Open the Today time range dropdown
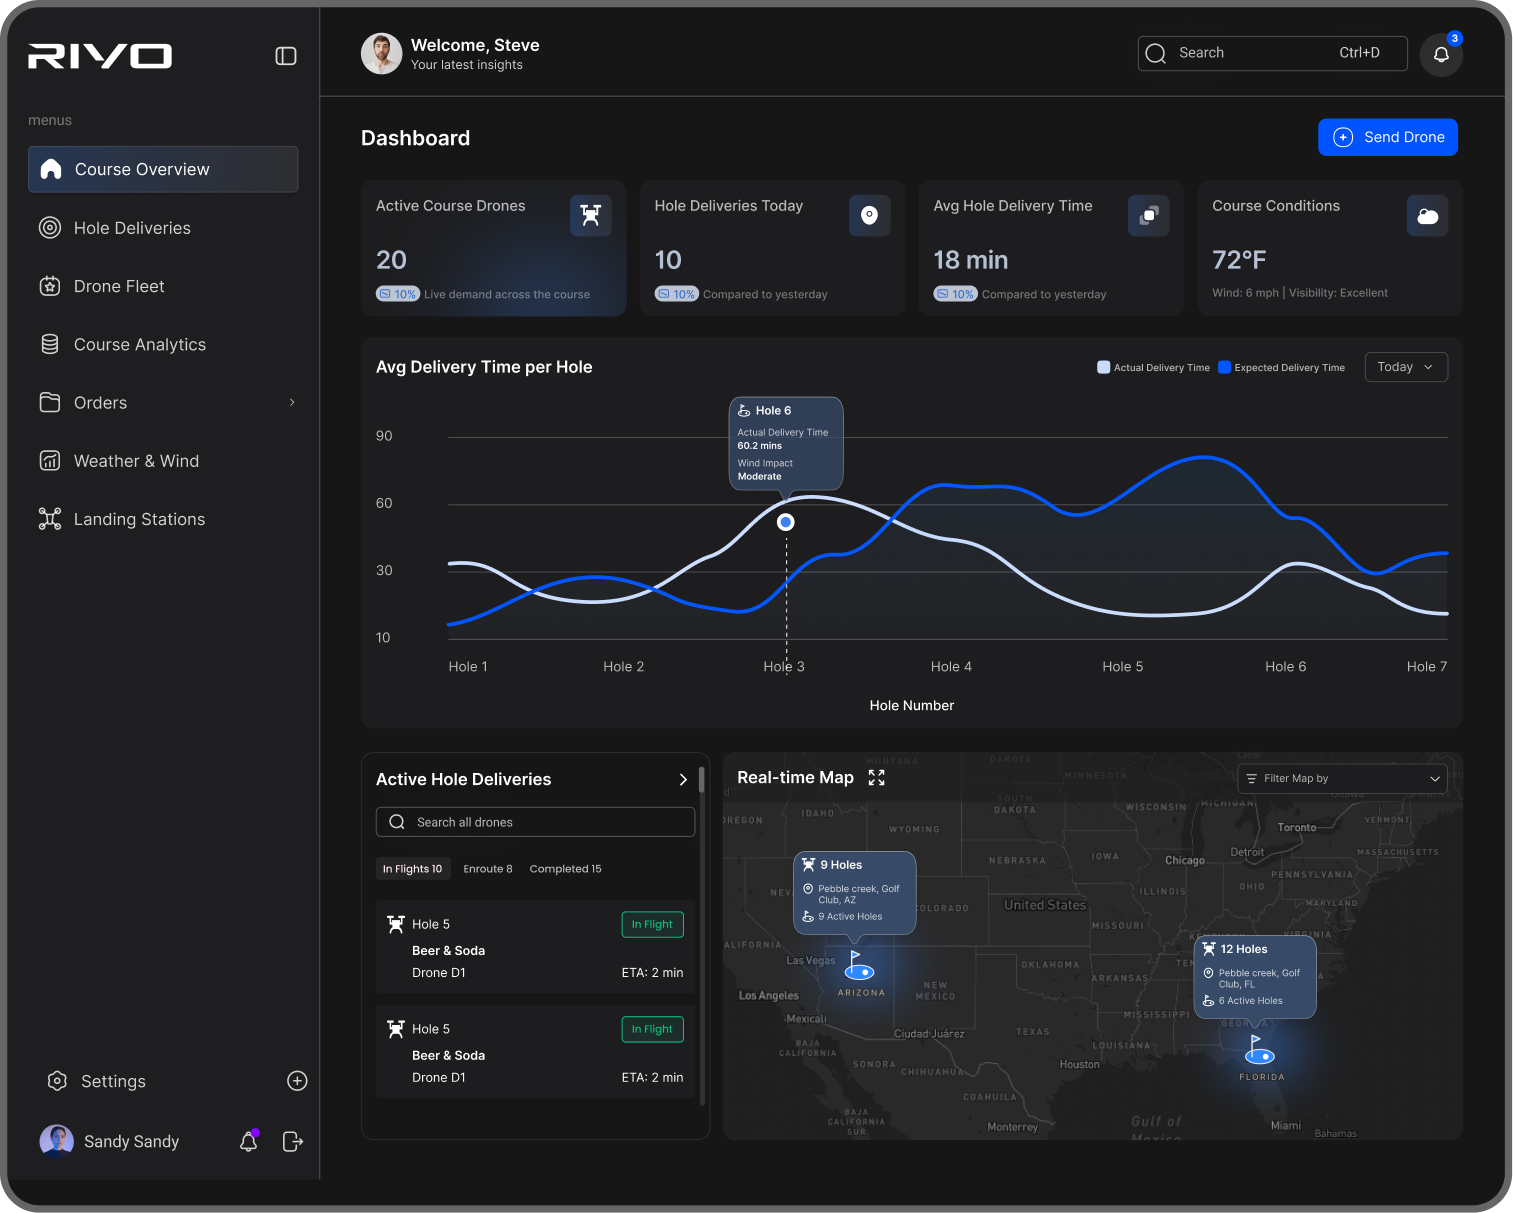Image resolution: width=1513 pixels, height=1213 pixels. tap(1405, 367)
